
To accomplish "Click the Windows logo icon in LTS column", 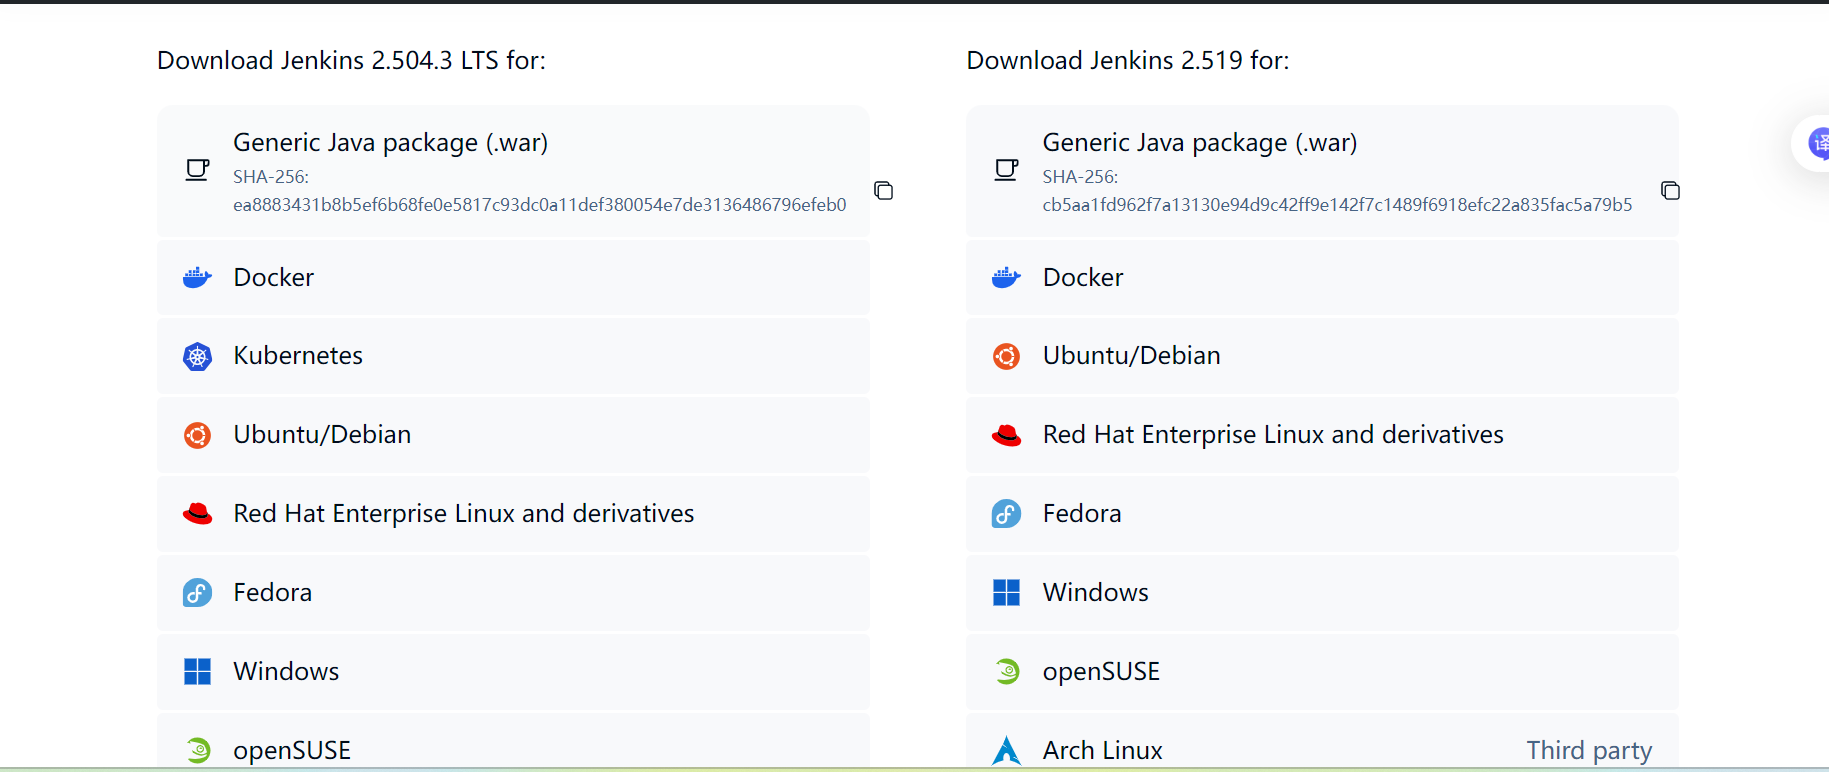I will click(x=197, y=671).
